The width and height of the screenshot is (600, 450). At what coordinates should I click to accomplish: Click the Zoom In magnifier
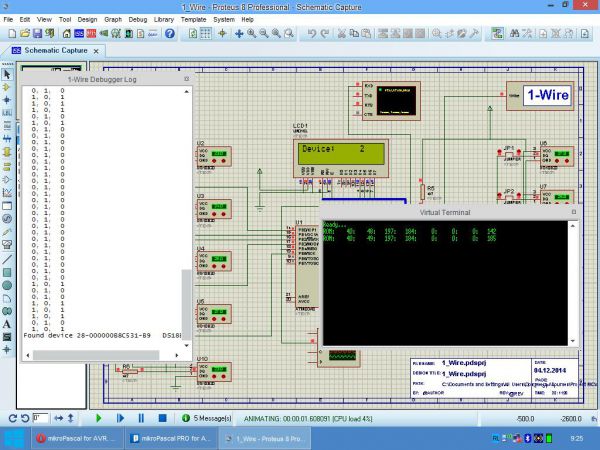click(251, 34)
